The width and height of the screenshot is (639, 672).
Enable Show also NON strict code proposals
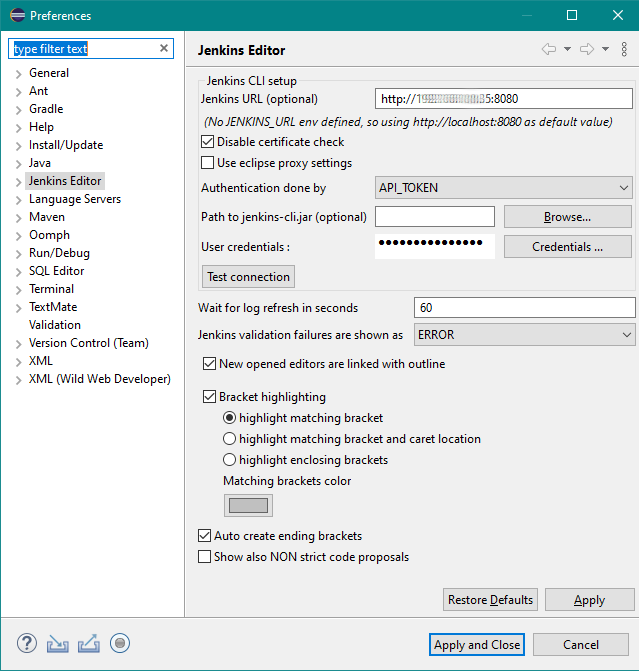click(204, 556)
